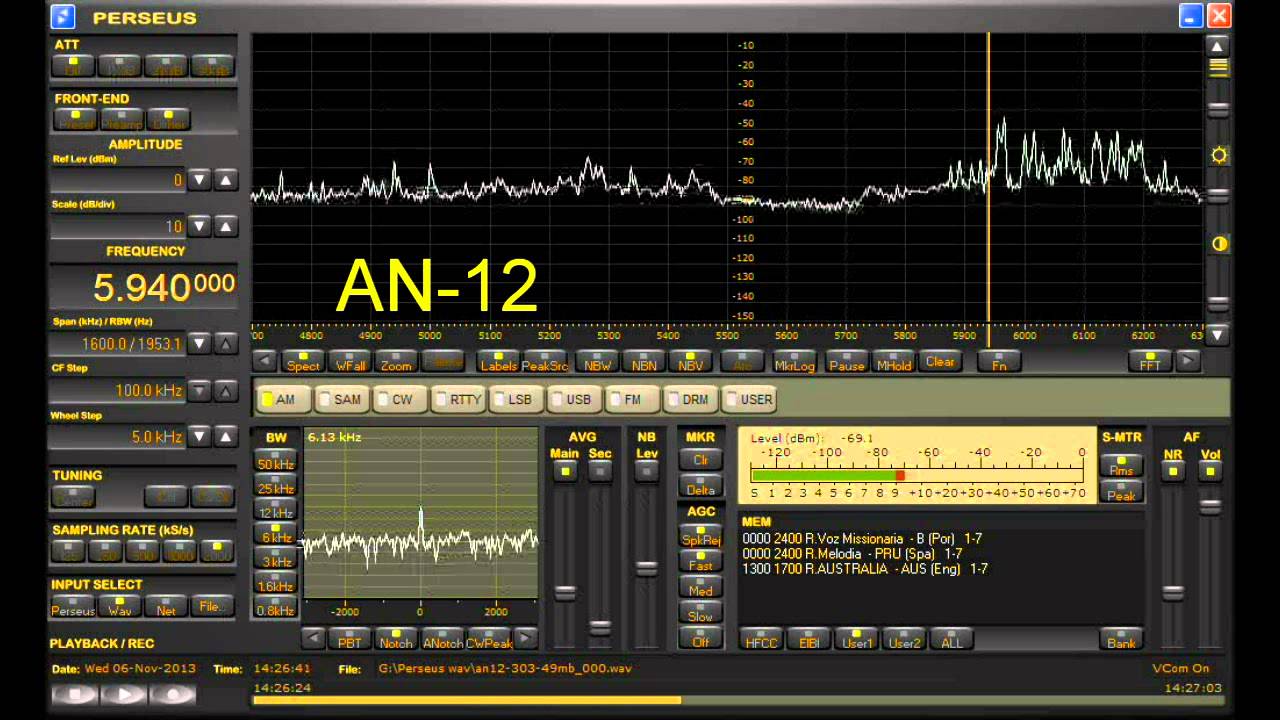Decrease Scale dB/div with down arrow
Image resolution: width=1280 pixels, height=720 pixels.
[199, 226]
